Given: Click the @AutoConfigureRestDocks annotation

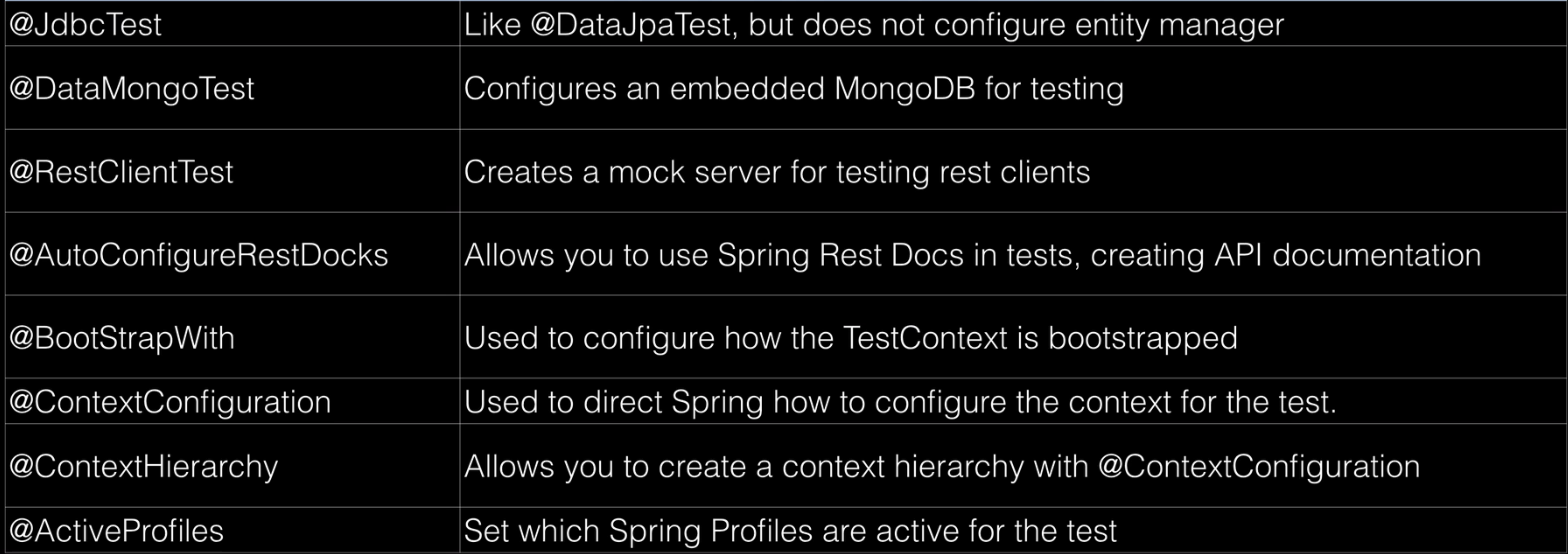Looking at the screenshot, I should pyautogui.click(x=198, y=255).
